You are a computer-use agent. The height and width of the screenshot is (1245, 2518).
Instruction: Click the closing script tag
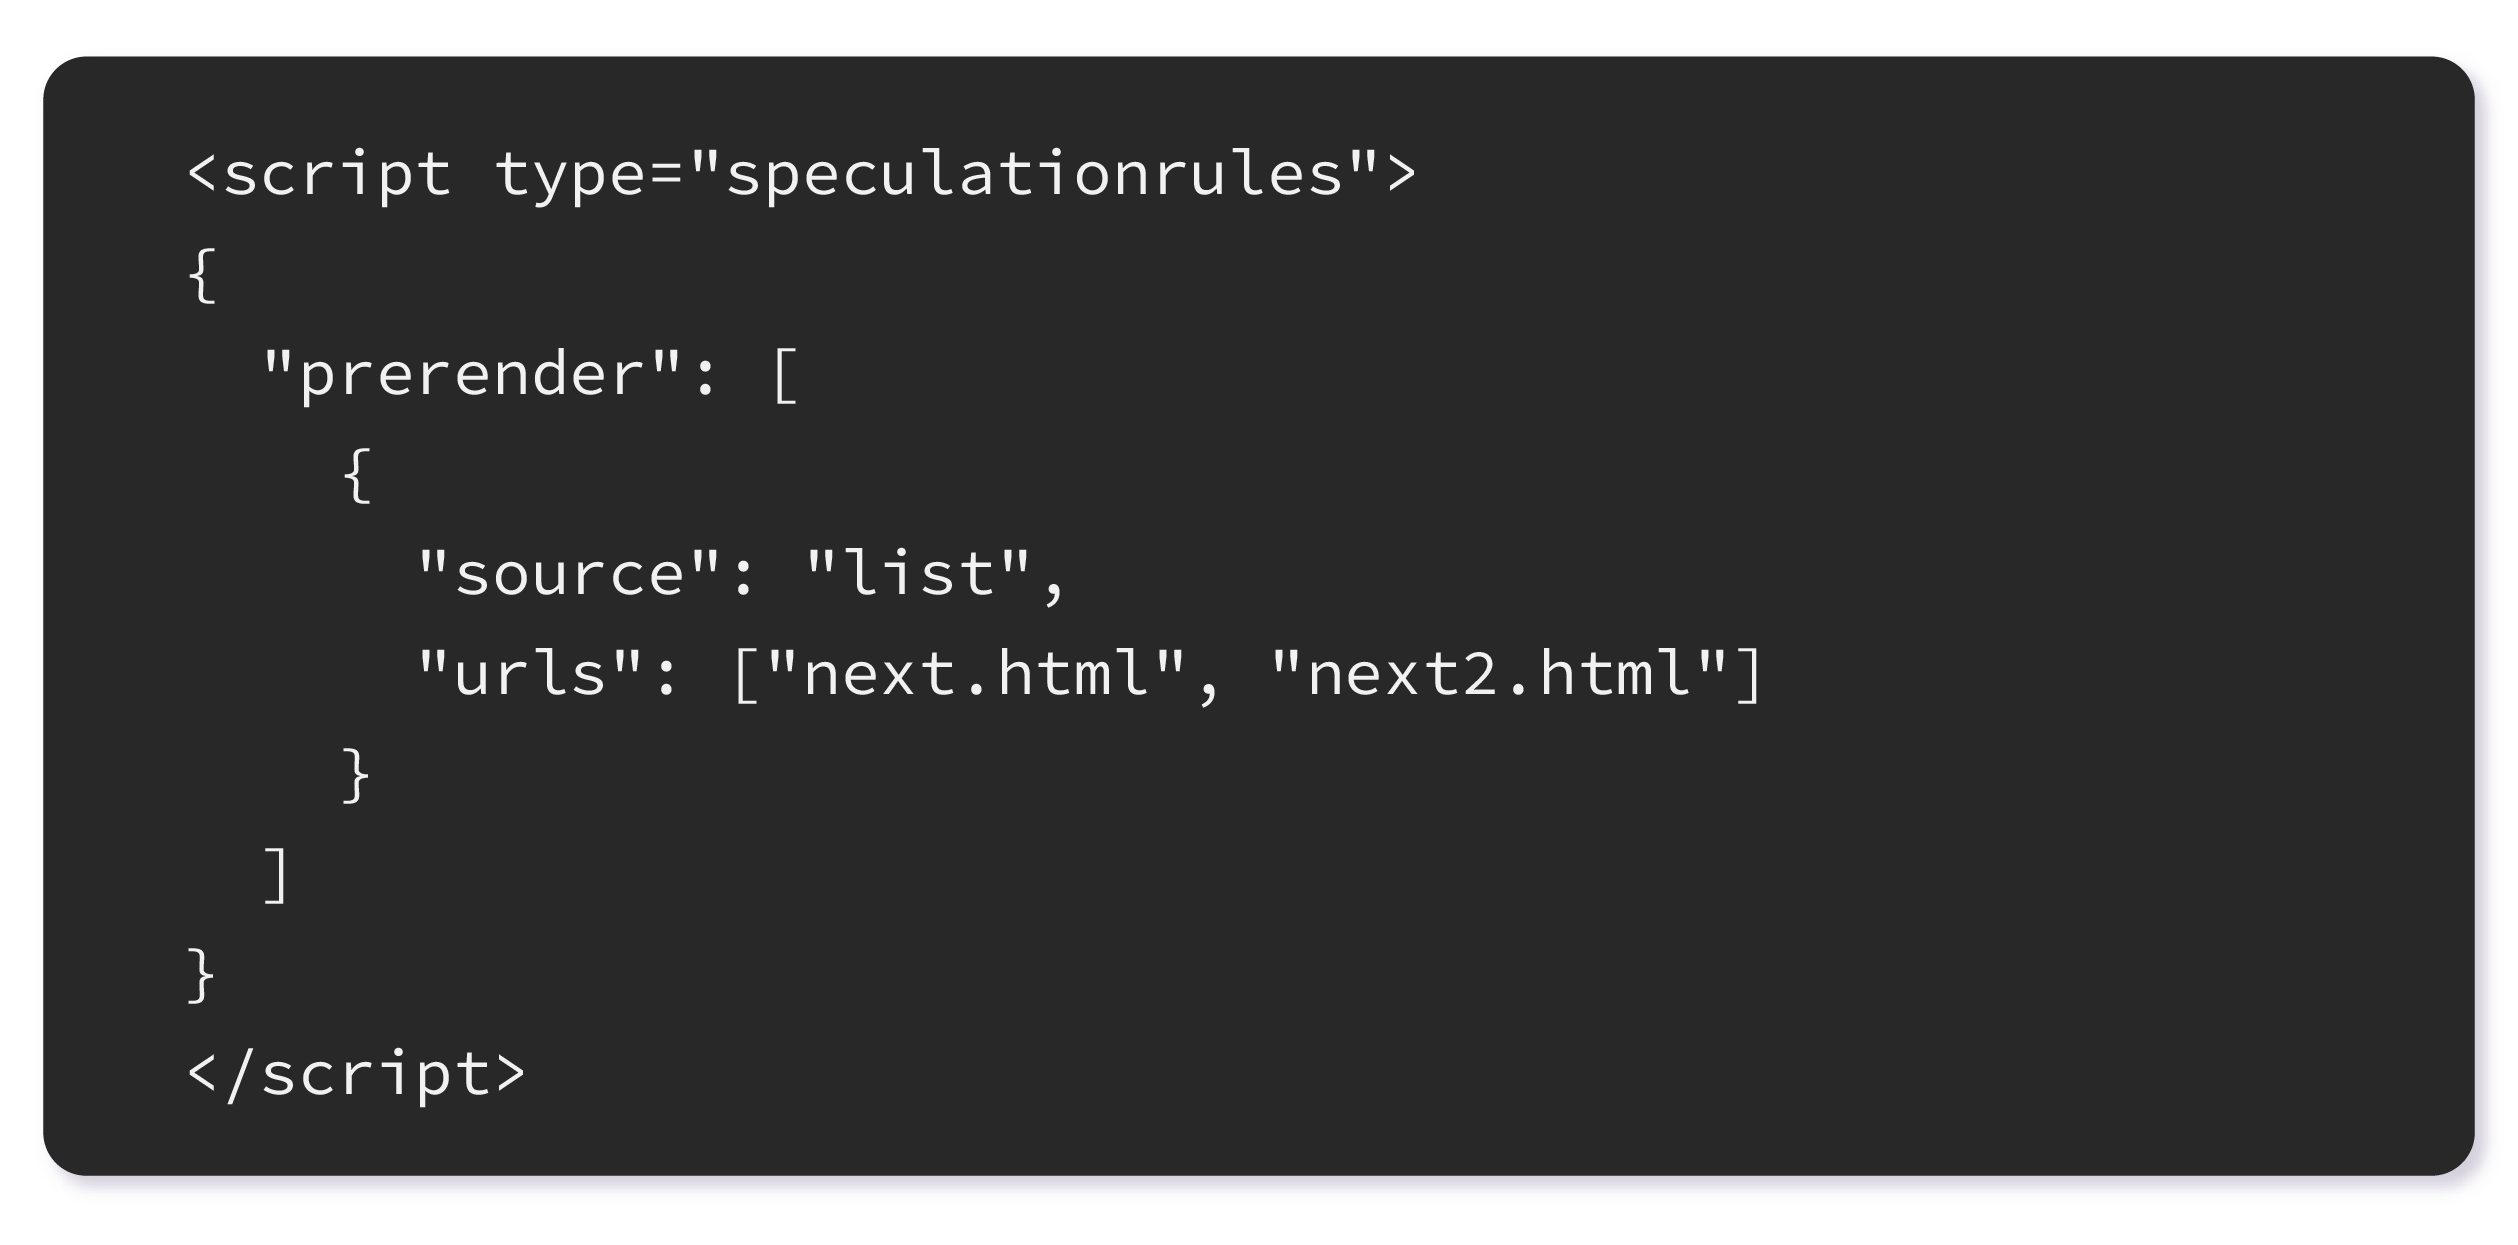coord(357,1075)
